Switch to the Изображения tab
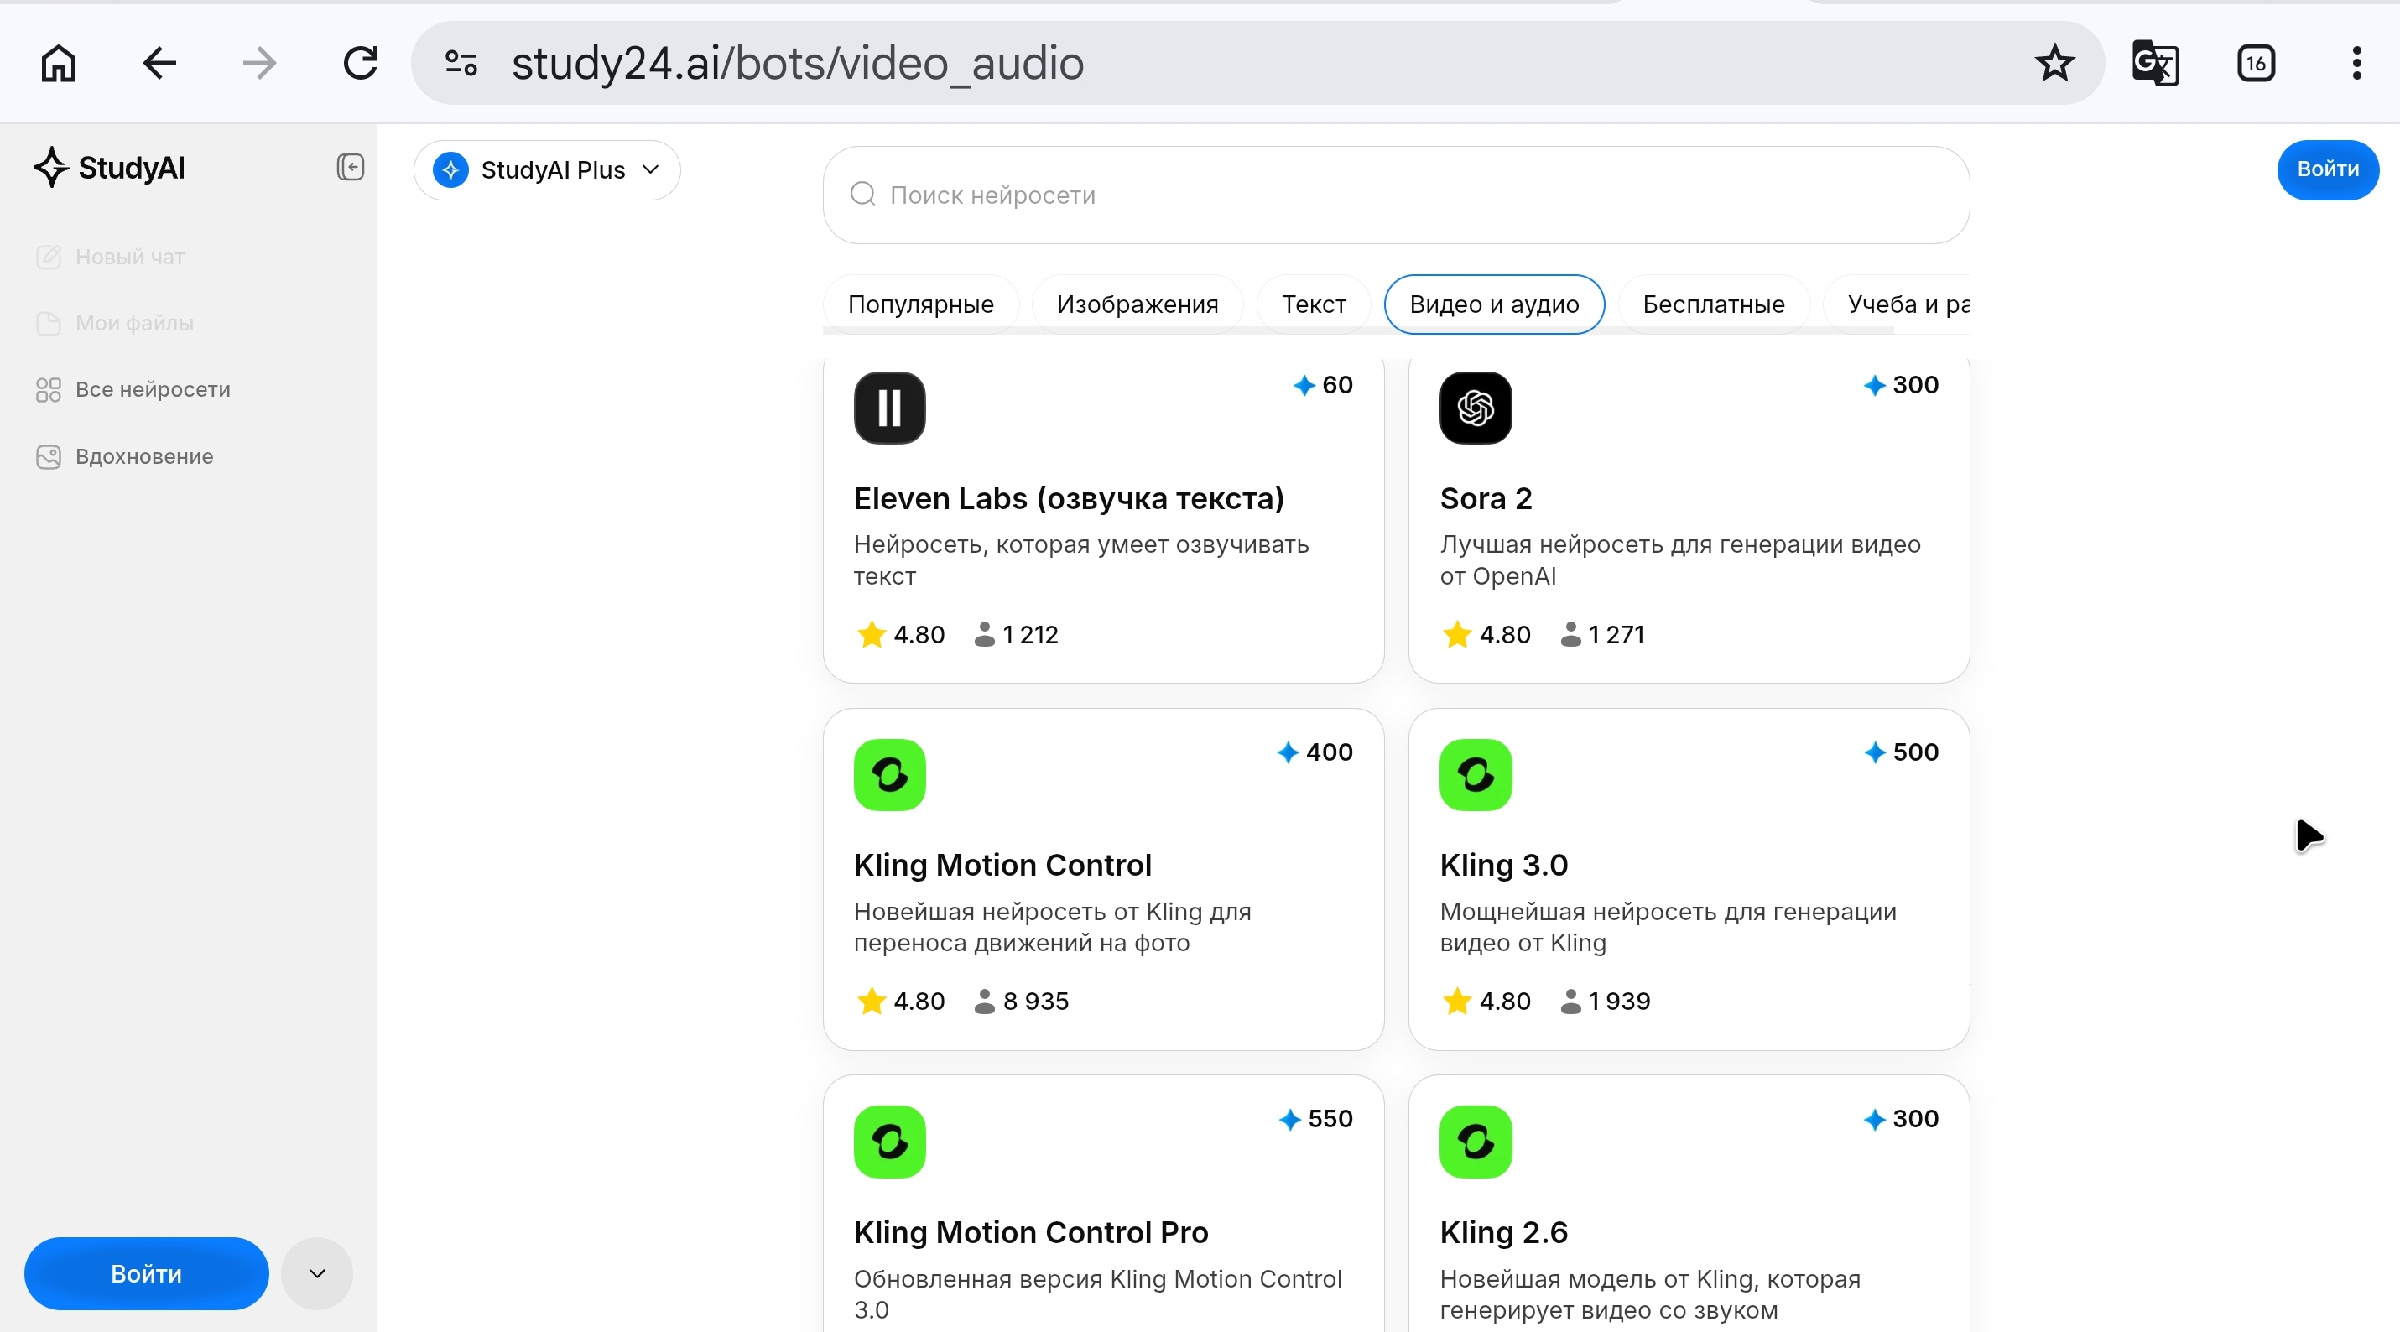 point(1138,304)
